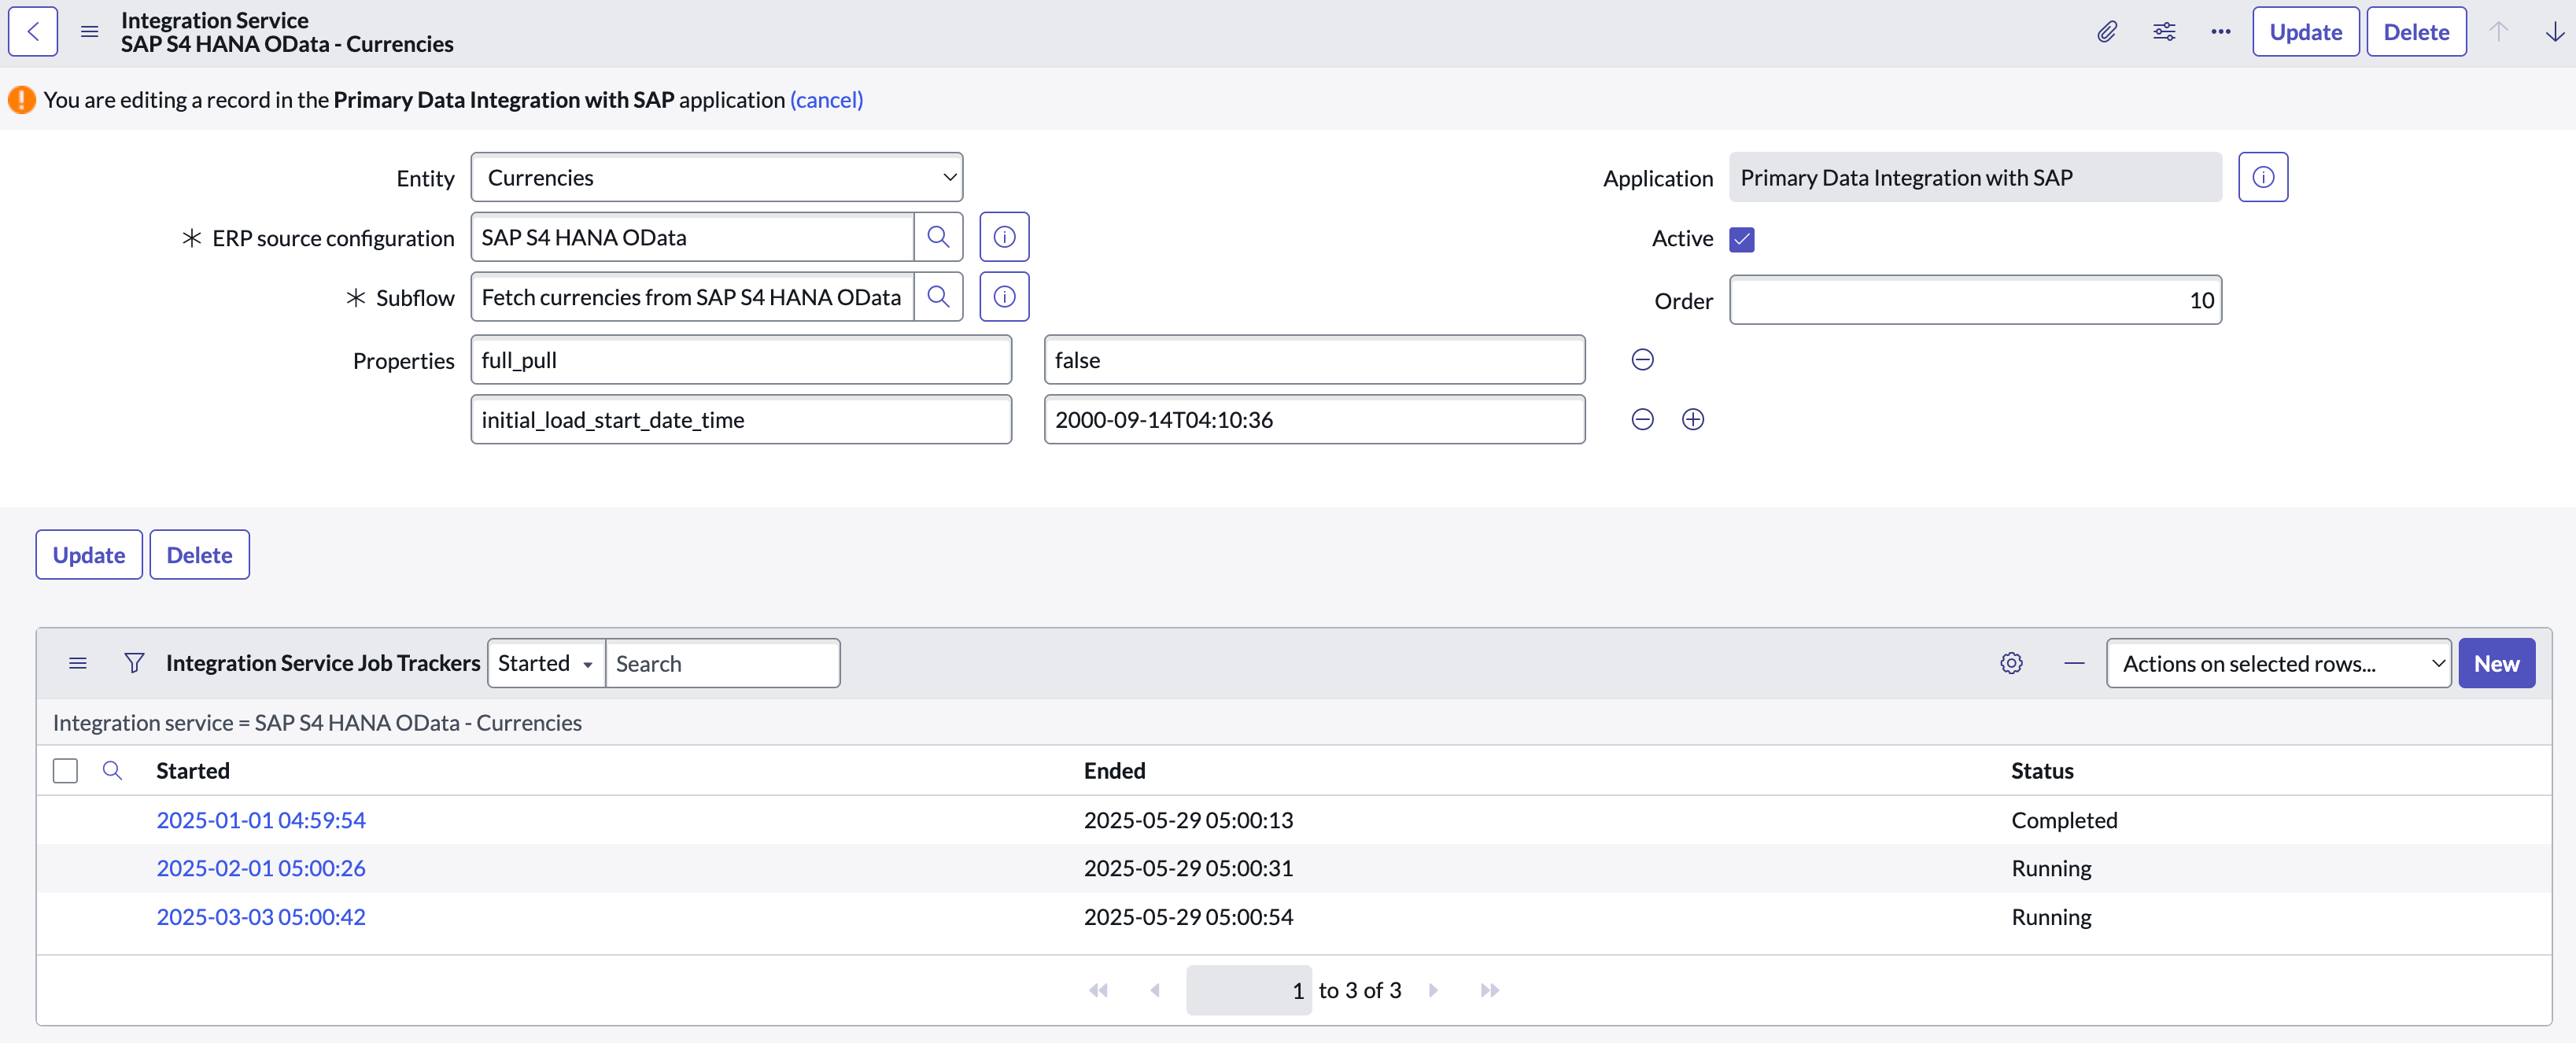Viewport: 2576px width, 1043px height.
Task: Preview the Application record info icon
Action: (x=2263, y=177)
